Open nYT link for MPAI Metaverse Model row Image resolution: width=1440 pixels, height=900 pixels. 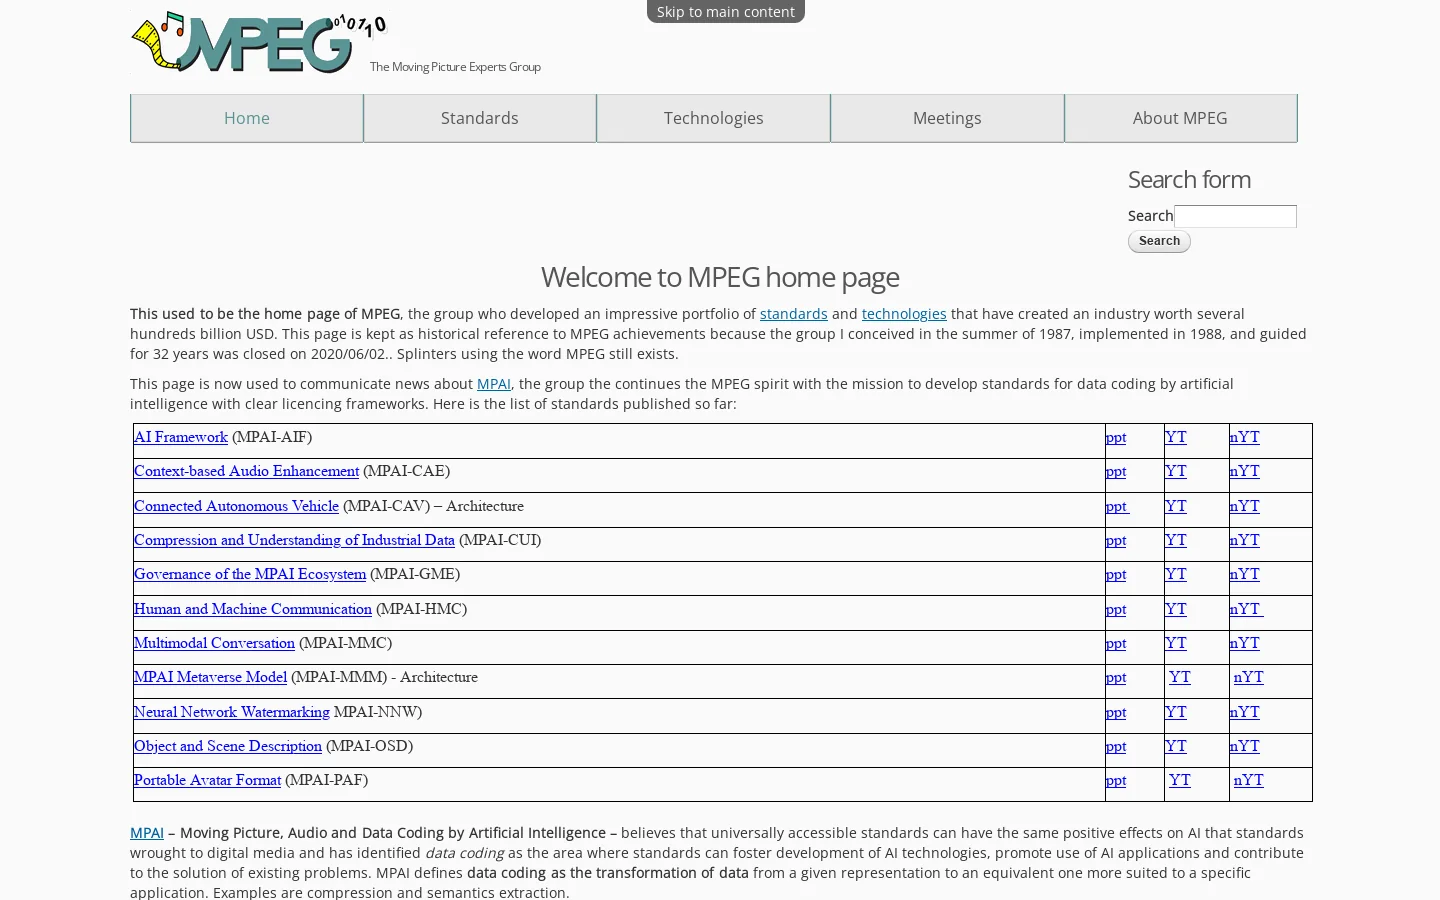(1249, 677)
